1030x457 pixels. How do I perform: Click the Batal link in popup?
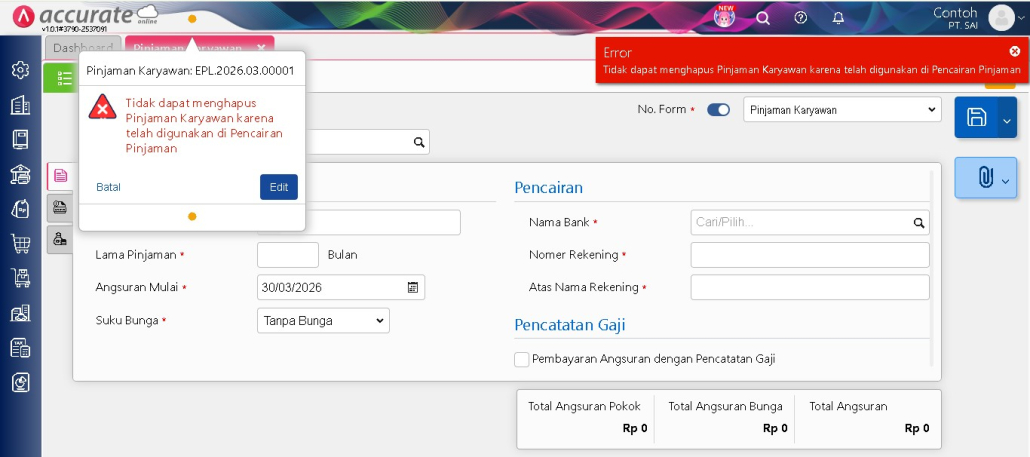tap(108, 187)
